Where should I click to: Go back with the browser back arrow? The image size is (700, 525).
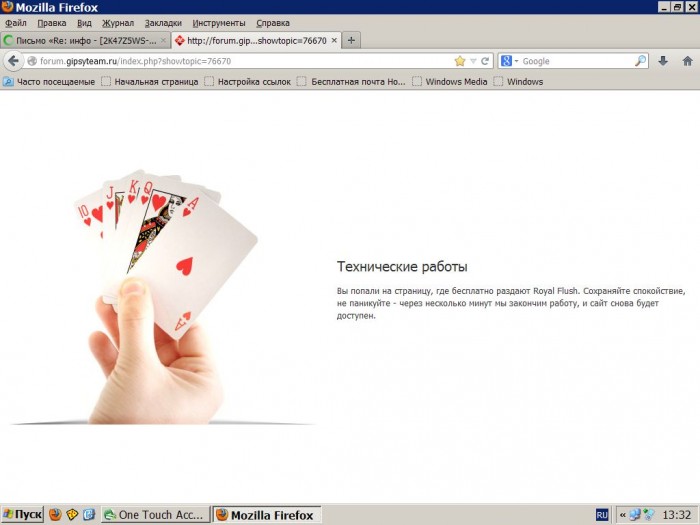click(x=13, y=61)
